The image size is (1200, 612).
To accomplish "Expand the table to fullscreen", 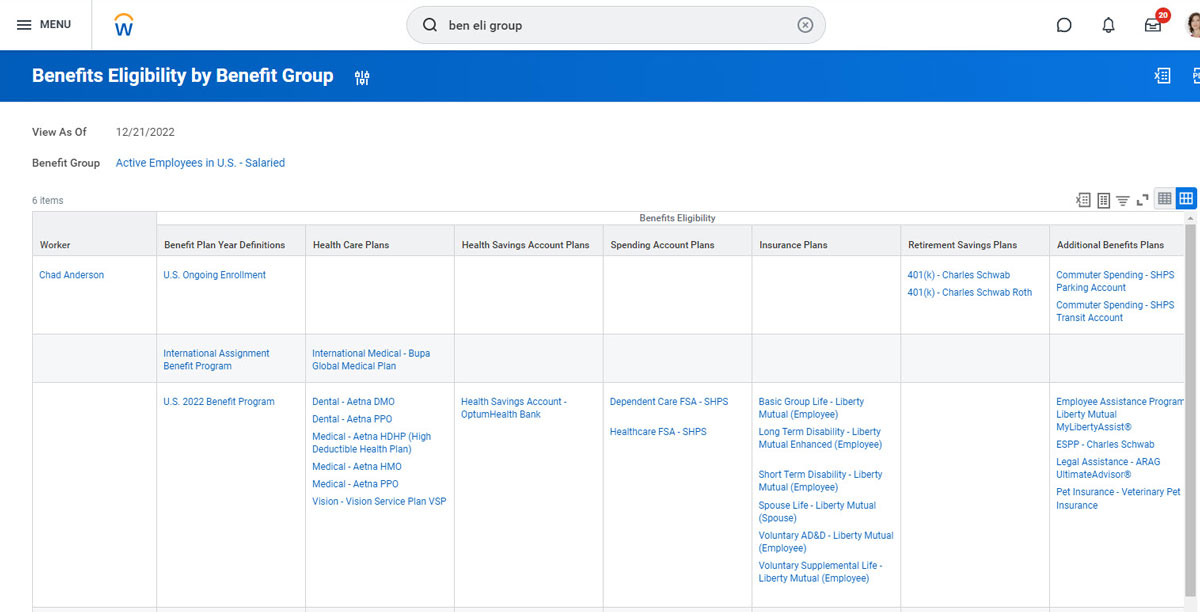I will [1142, 200].
